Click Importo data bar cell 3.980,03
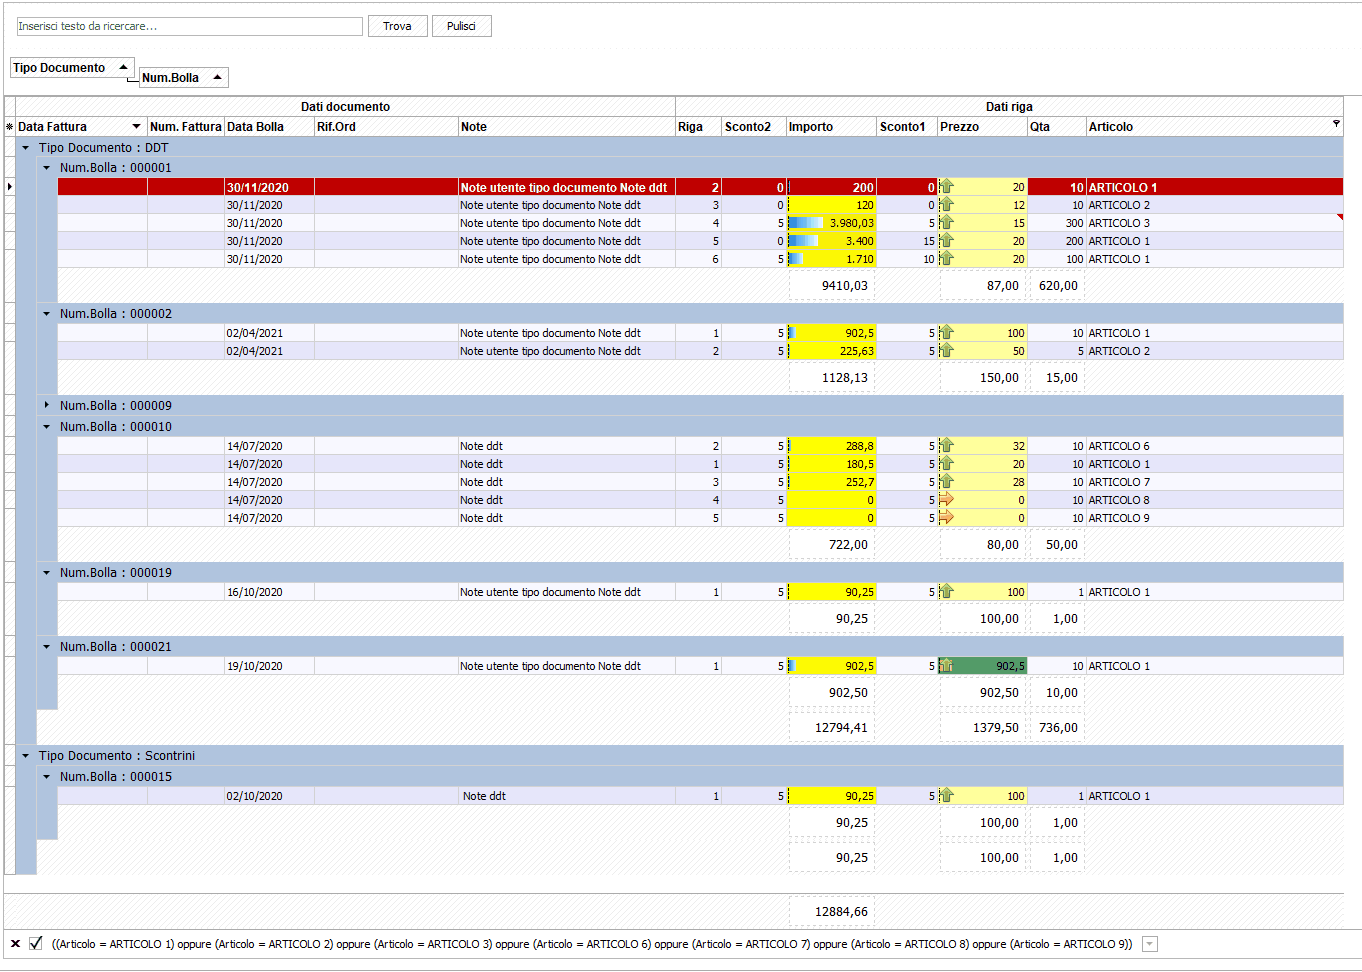 pyautogui.click(x=831, y=223)
